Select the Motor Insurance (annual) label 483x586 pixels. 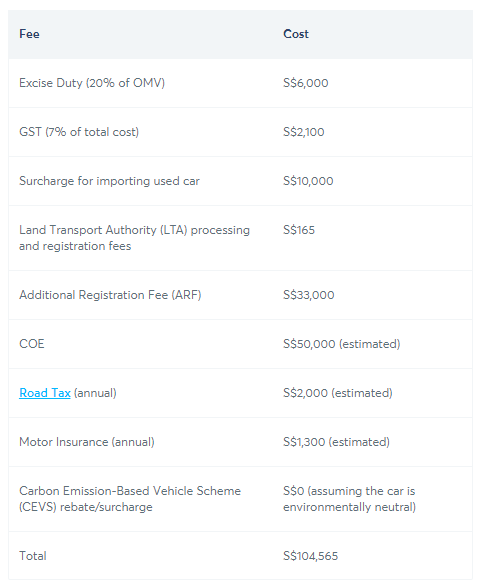87,442
